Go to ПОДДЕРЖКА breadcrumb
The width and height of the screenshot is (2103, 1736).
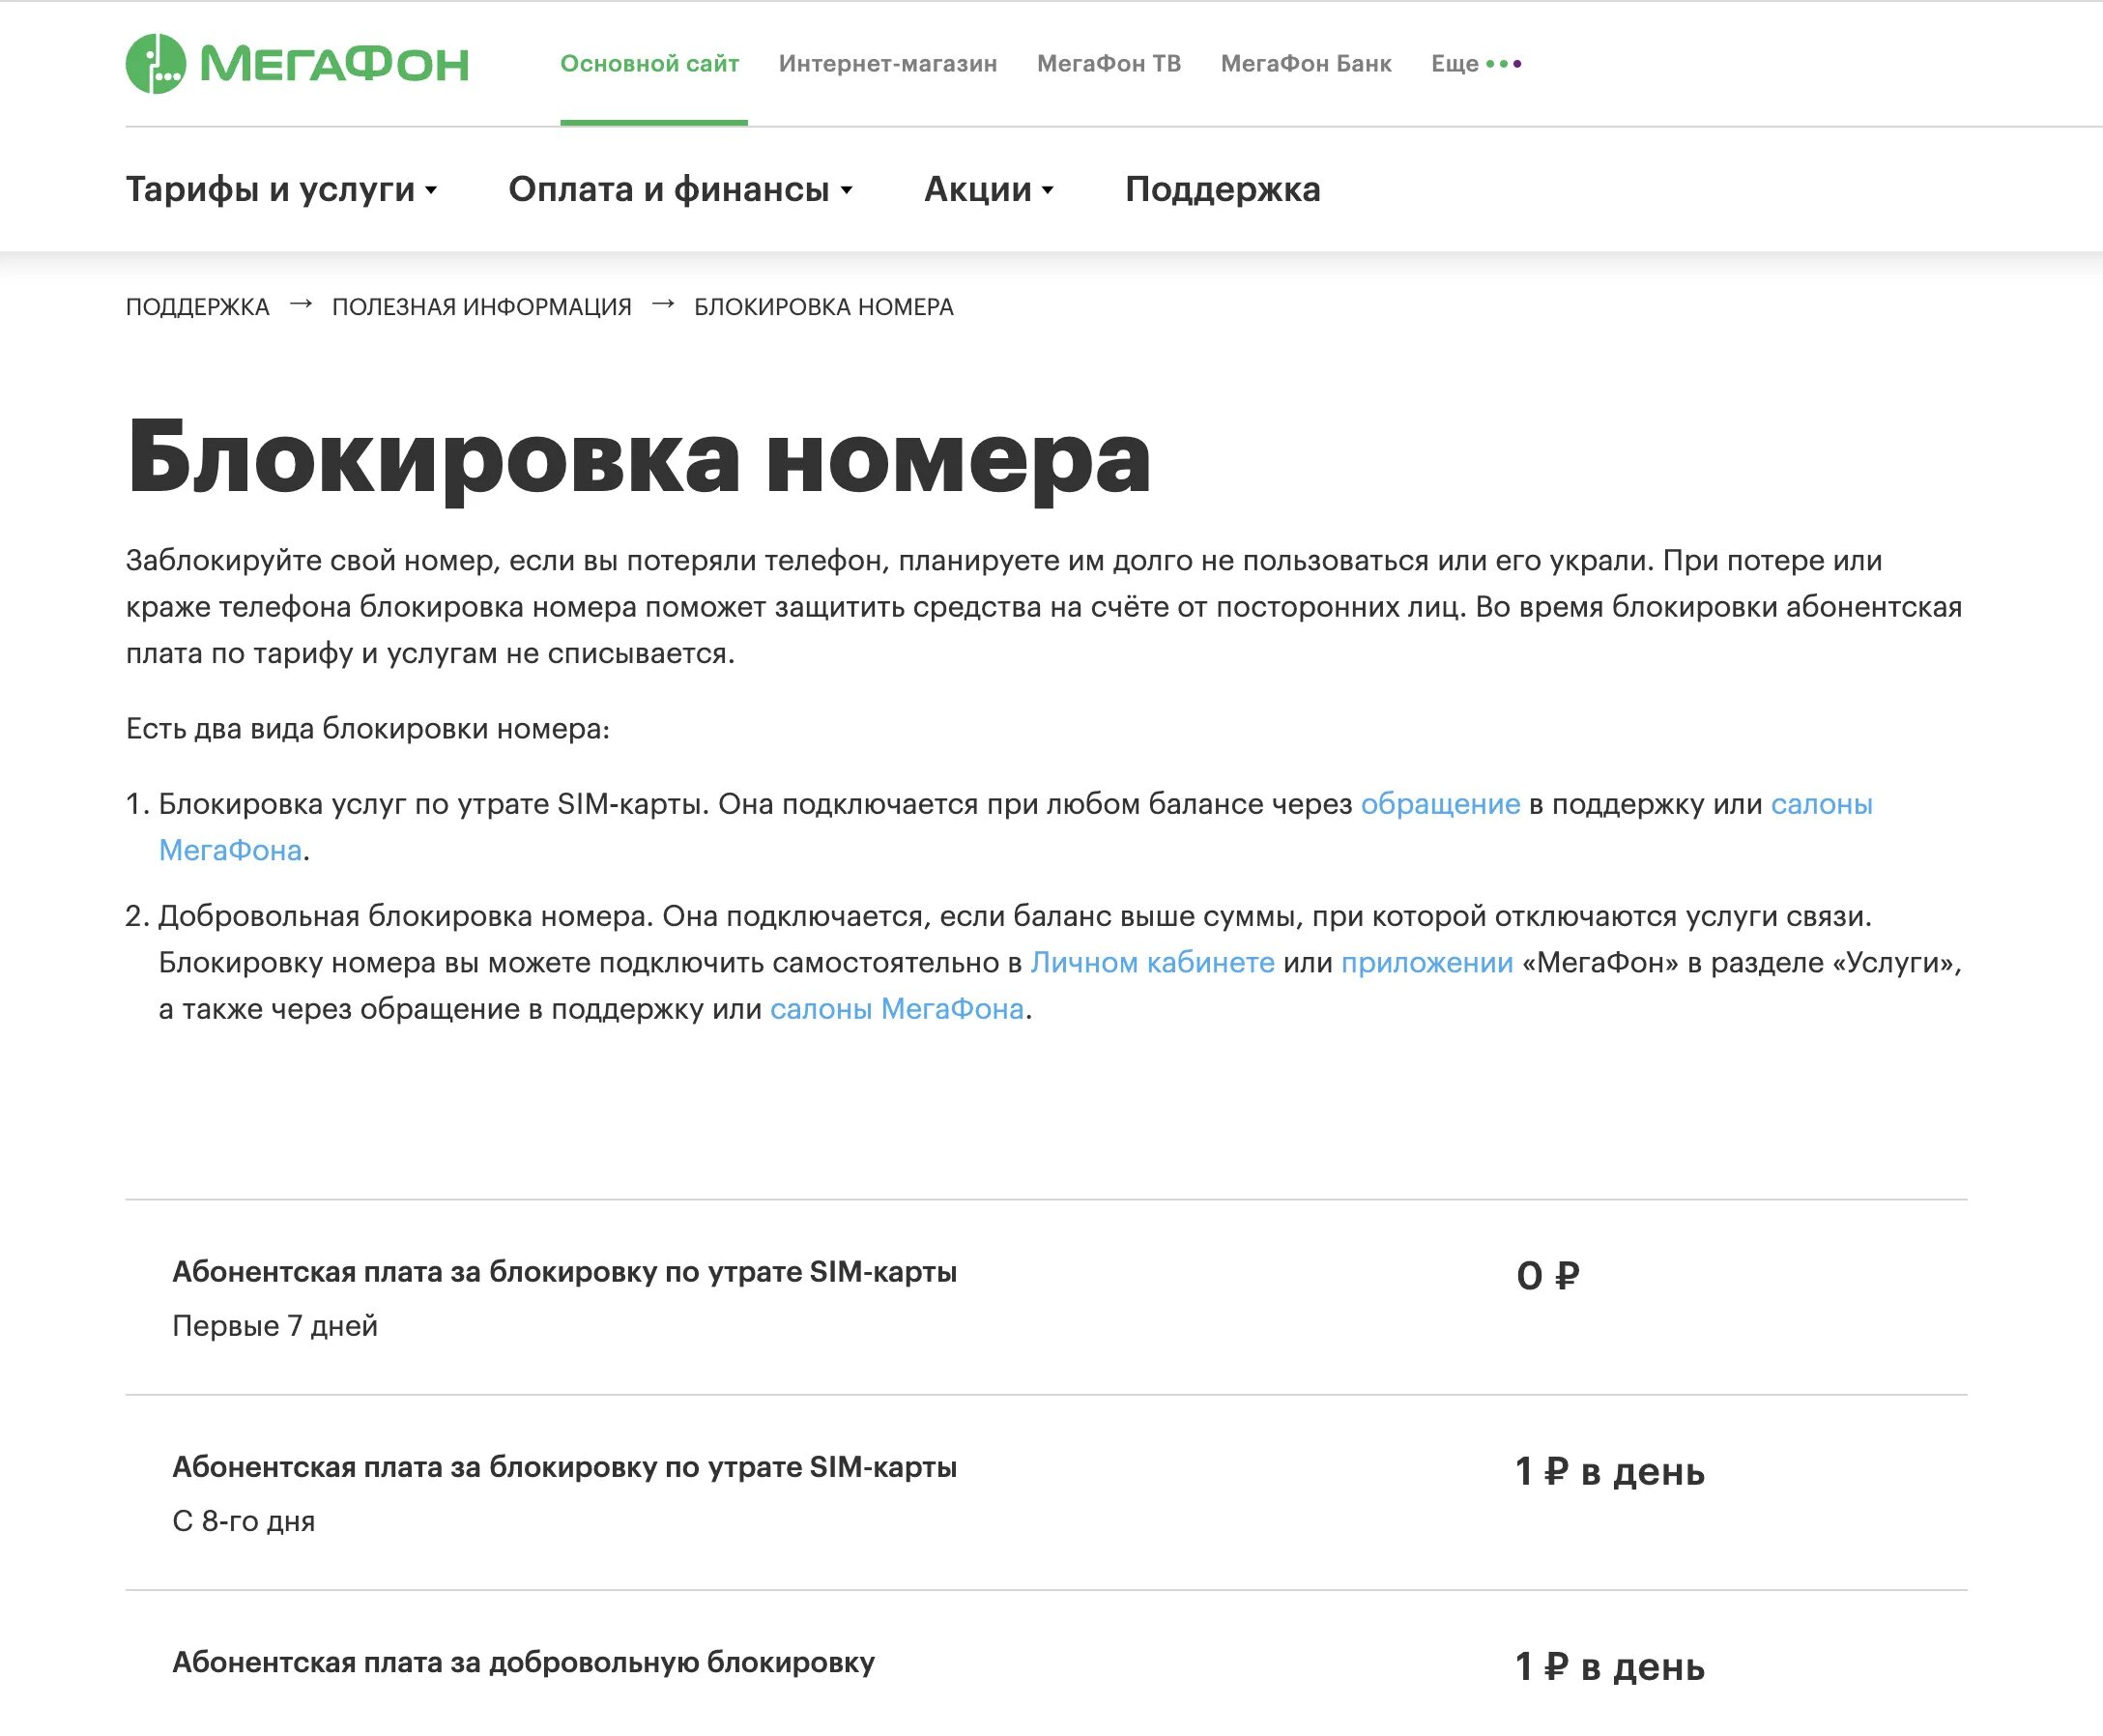coord(198,307)
